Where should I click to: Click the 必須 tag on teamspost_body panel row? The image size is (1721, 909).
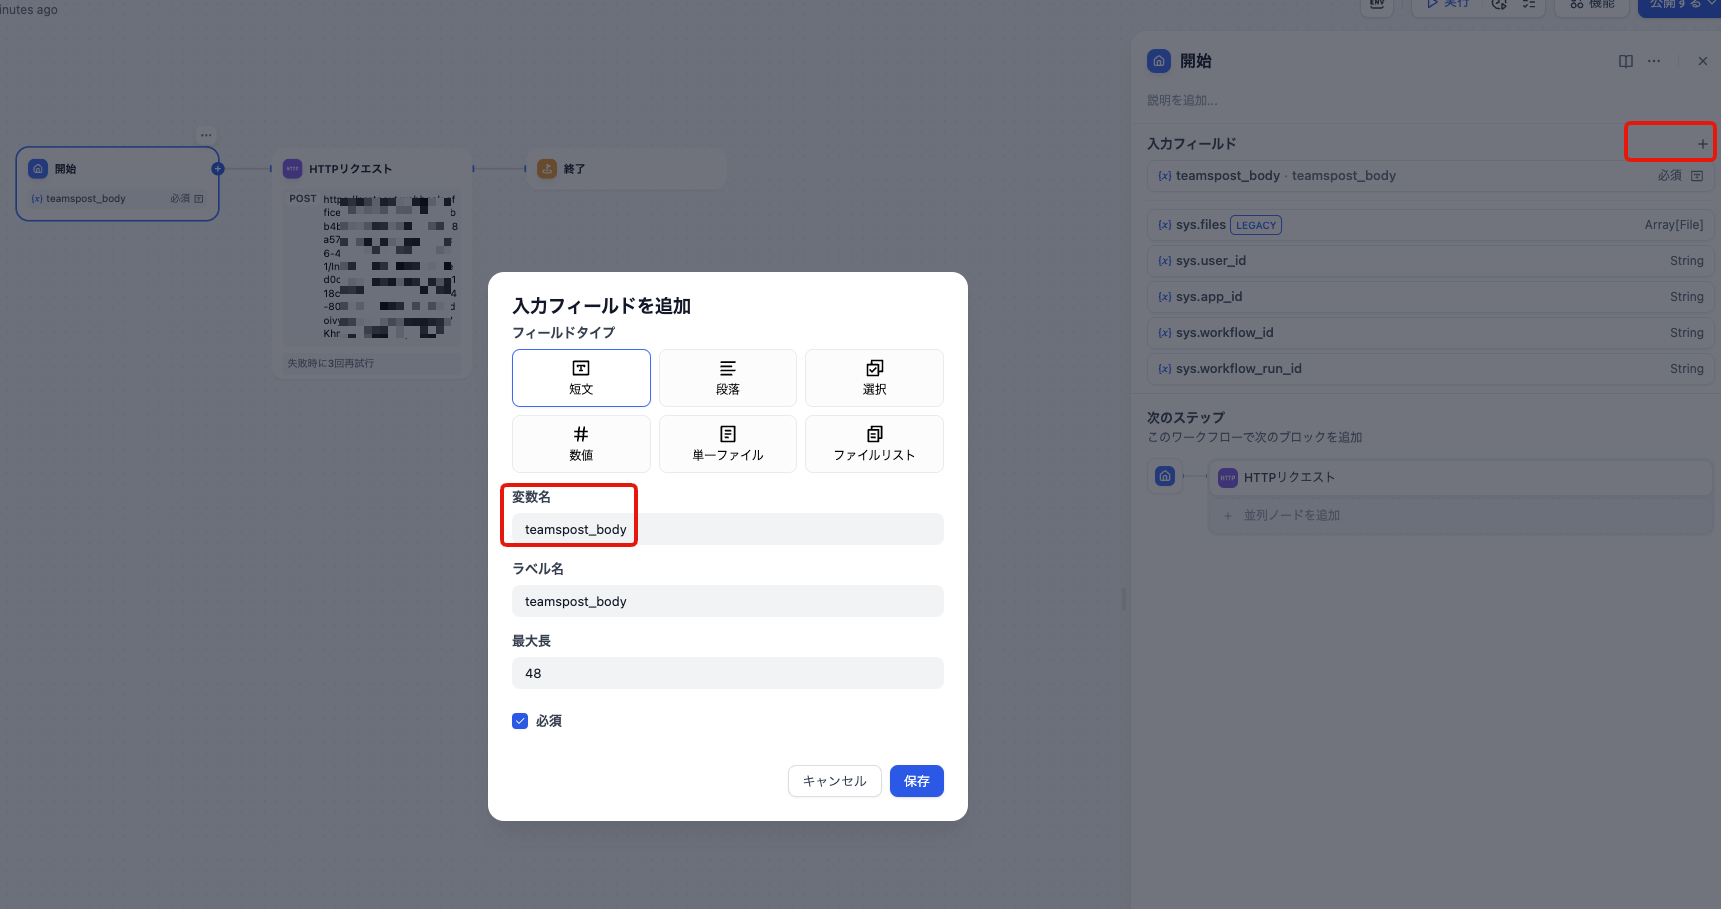tap(1670, 175)
